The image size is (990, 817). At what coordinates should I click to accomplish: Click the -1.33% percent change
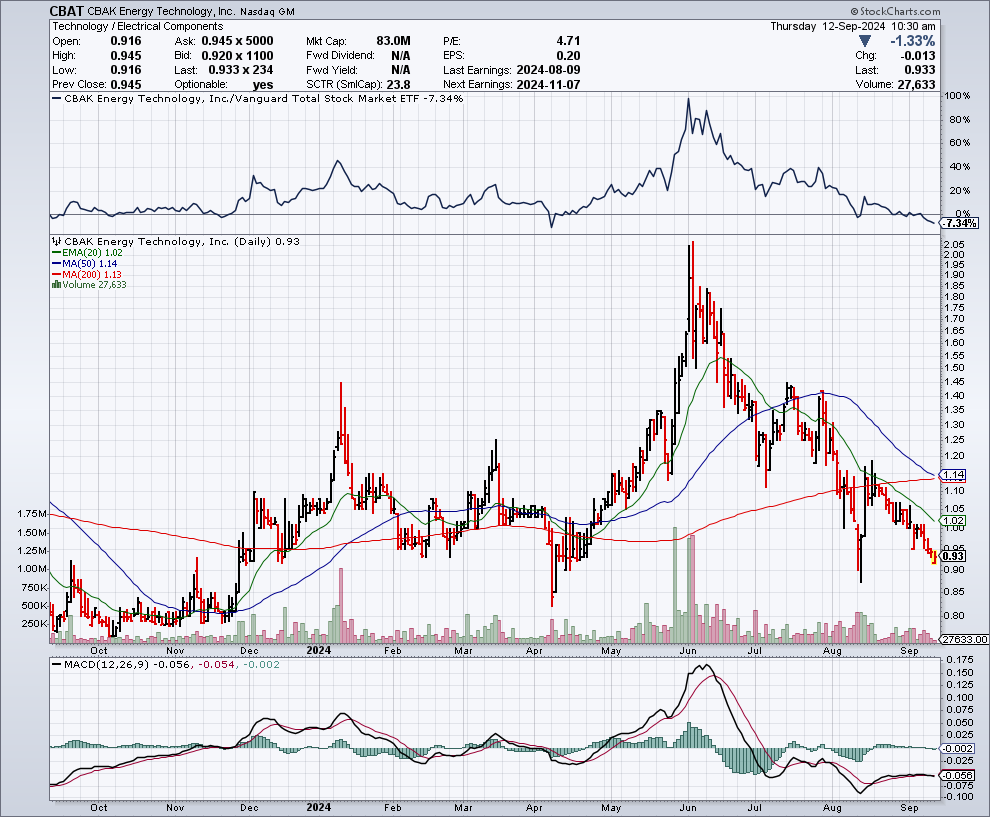coord(912,41)
